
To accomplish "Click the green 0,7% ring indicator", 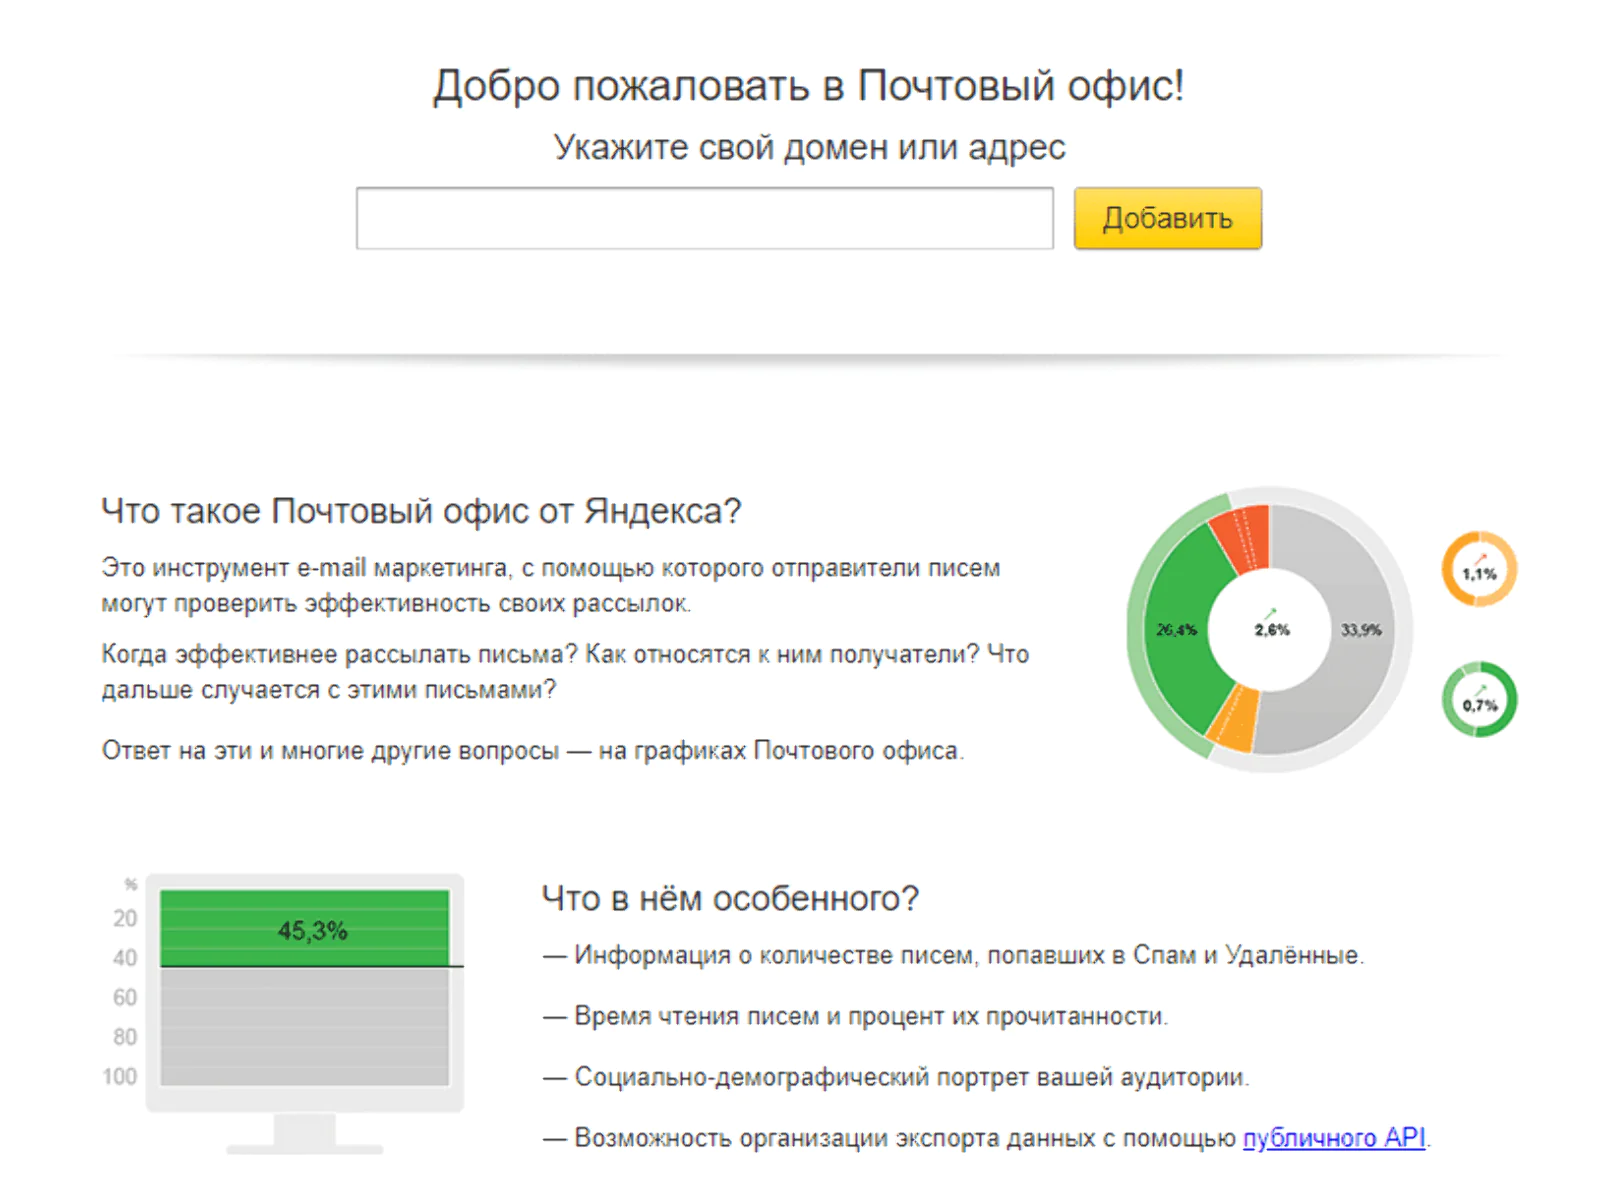I will click(x=1478, y=700).
